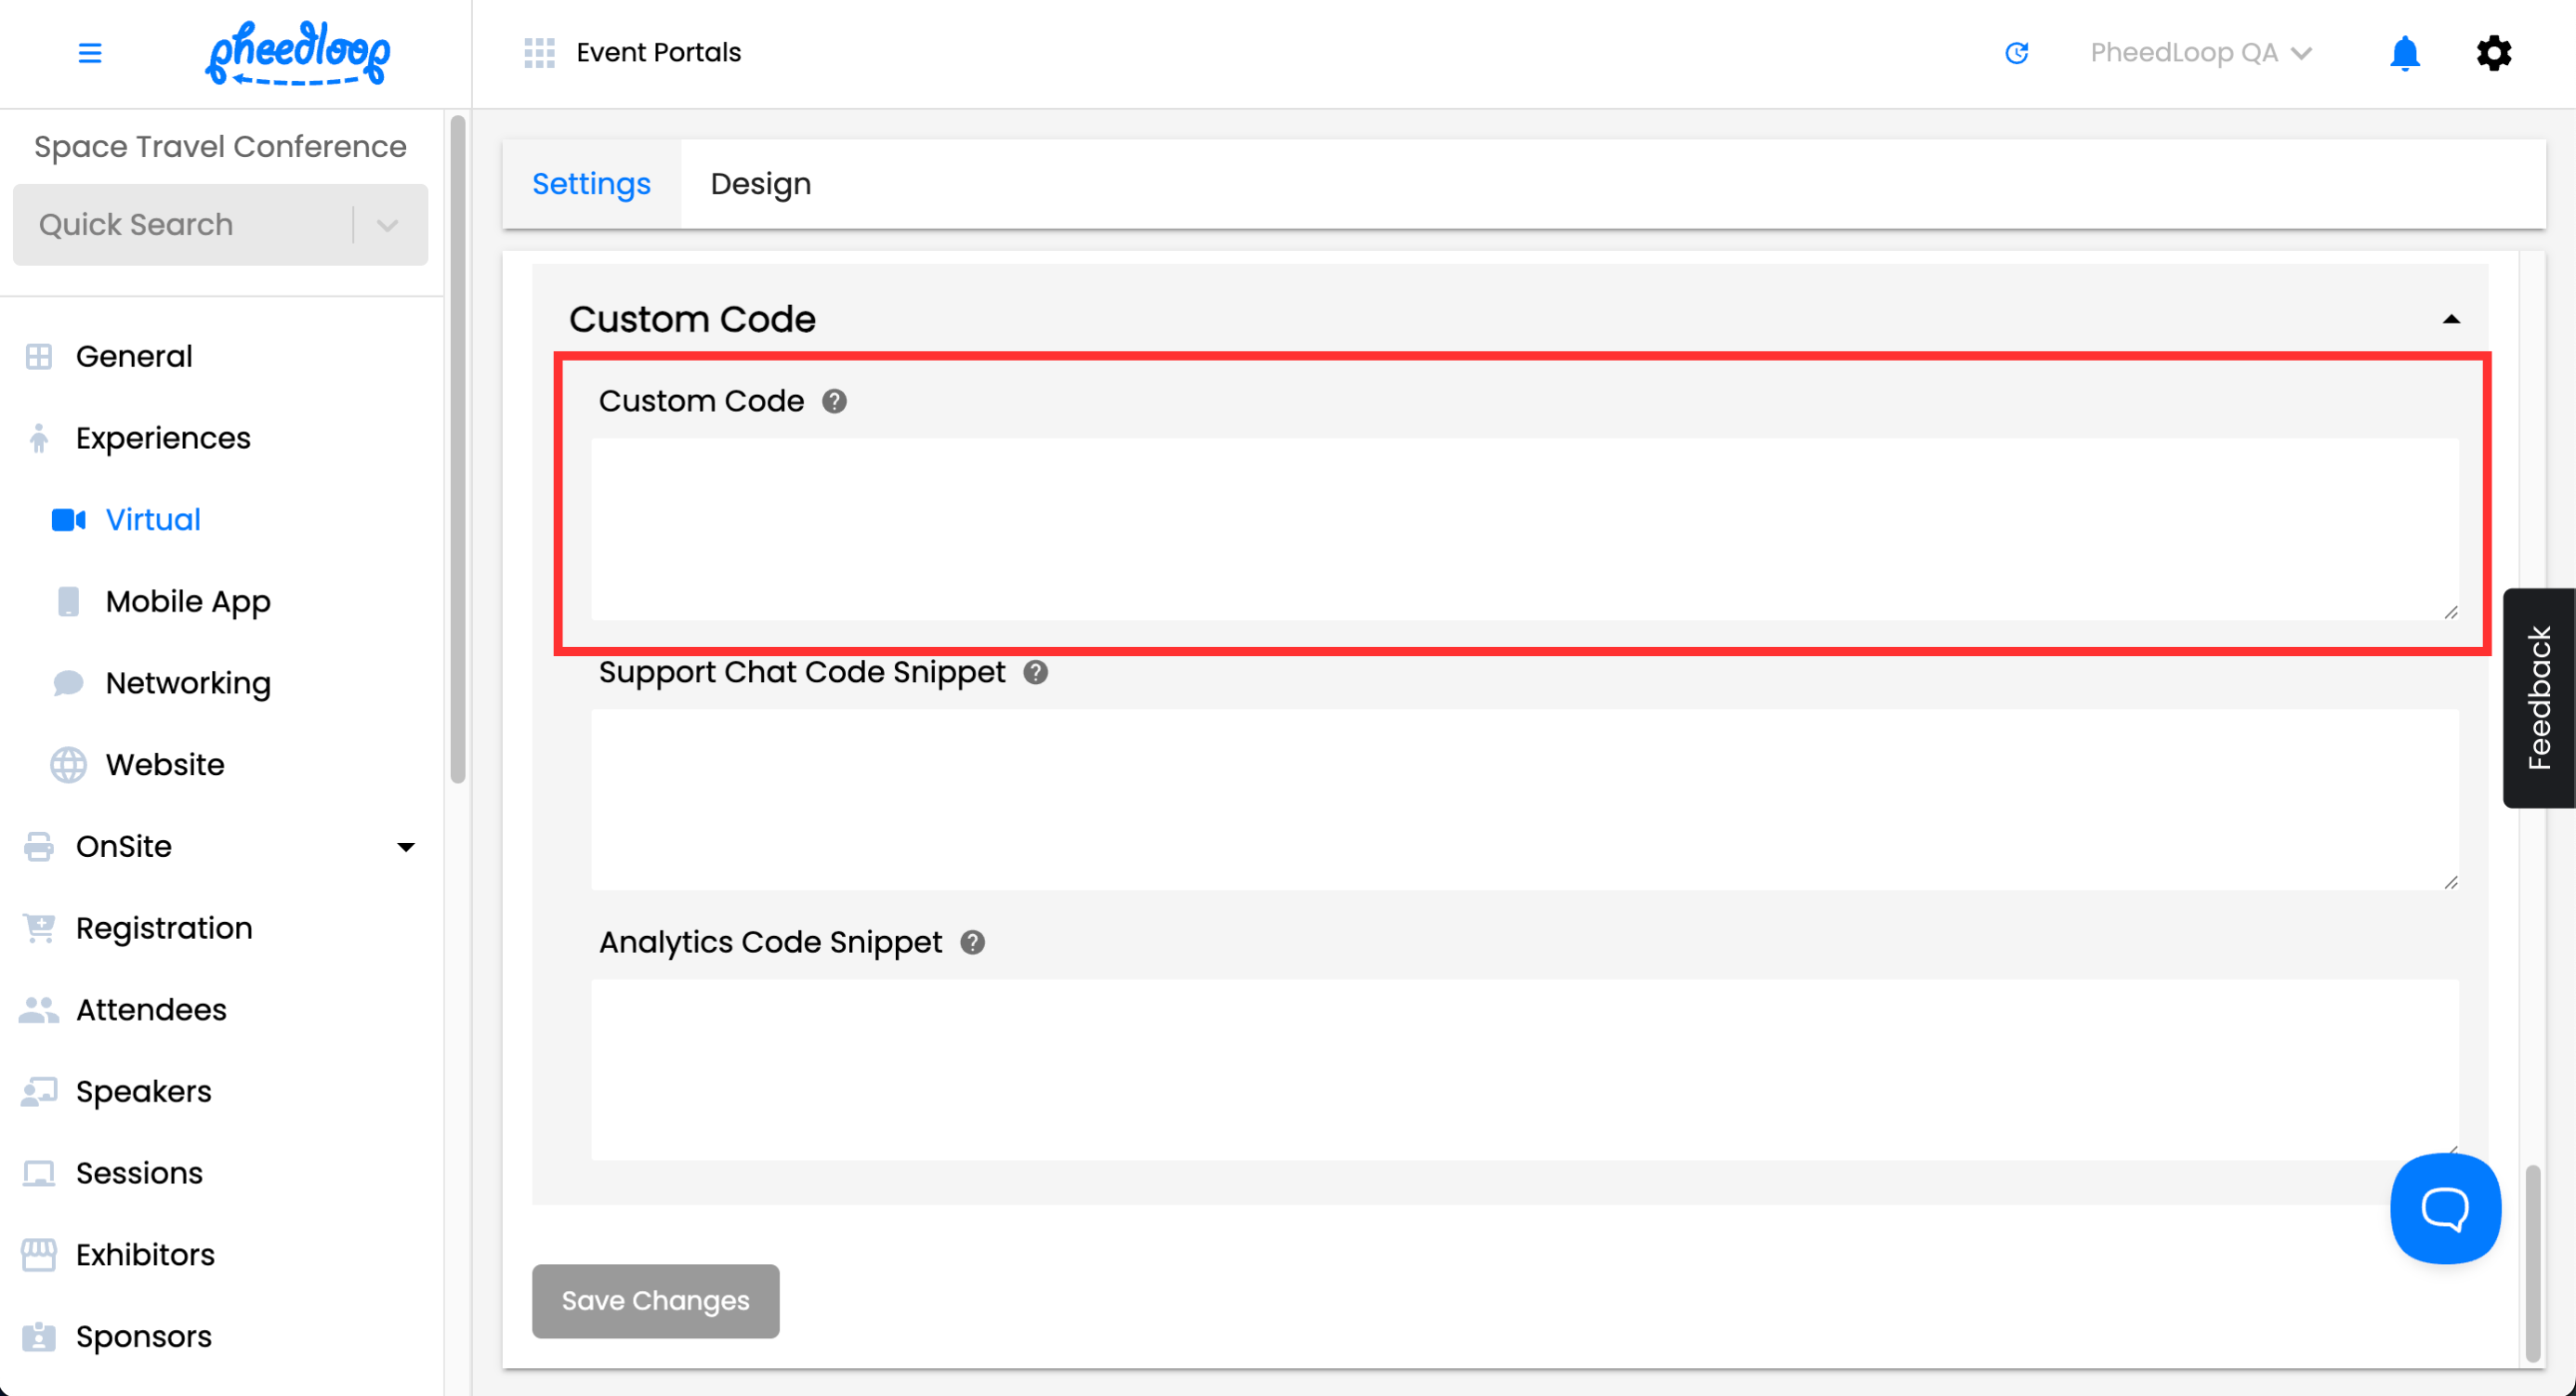2576x1396 pixels.
Task: Open General in the sidebar
Action: [x=134, y=357]
